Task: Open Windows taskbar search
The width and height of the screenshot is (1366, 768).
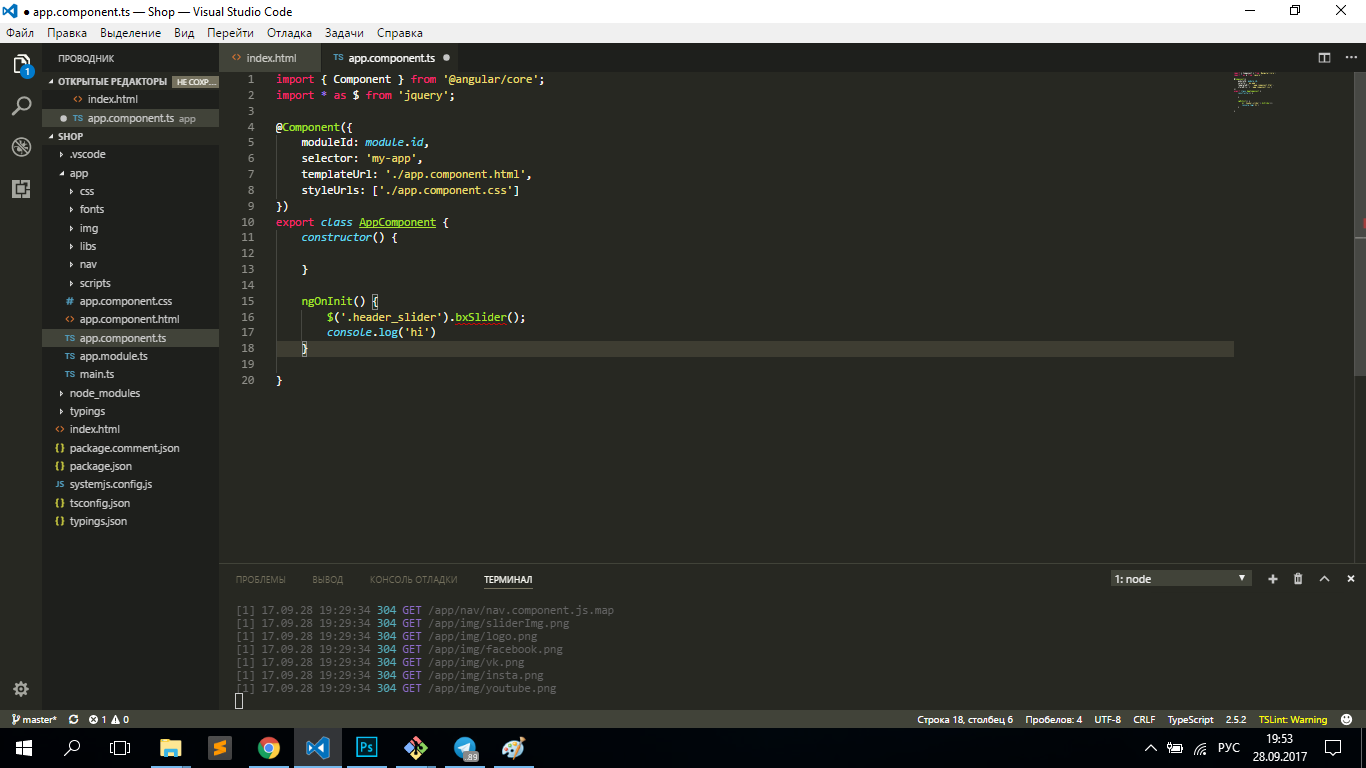Action: [72, 748]
